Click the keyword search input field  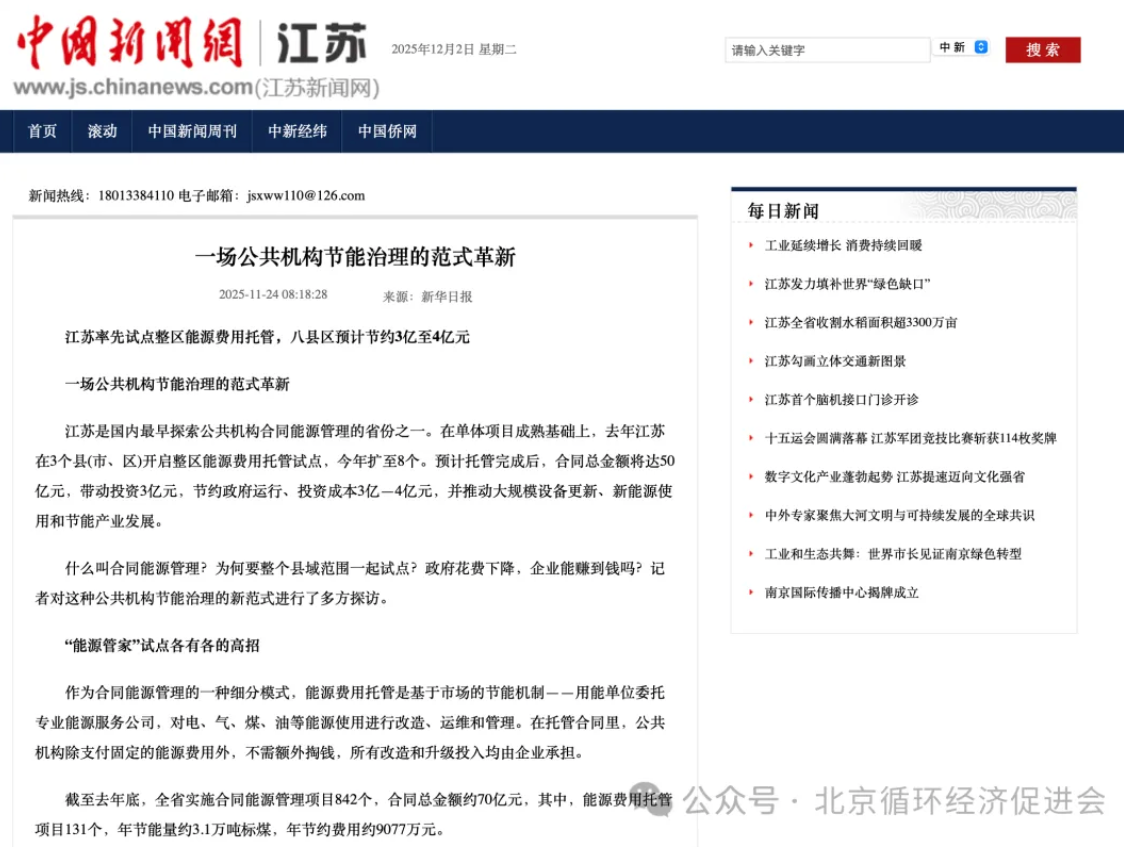tap(827, 50)
